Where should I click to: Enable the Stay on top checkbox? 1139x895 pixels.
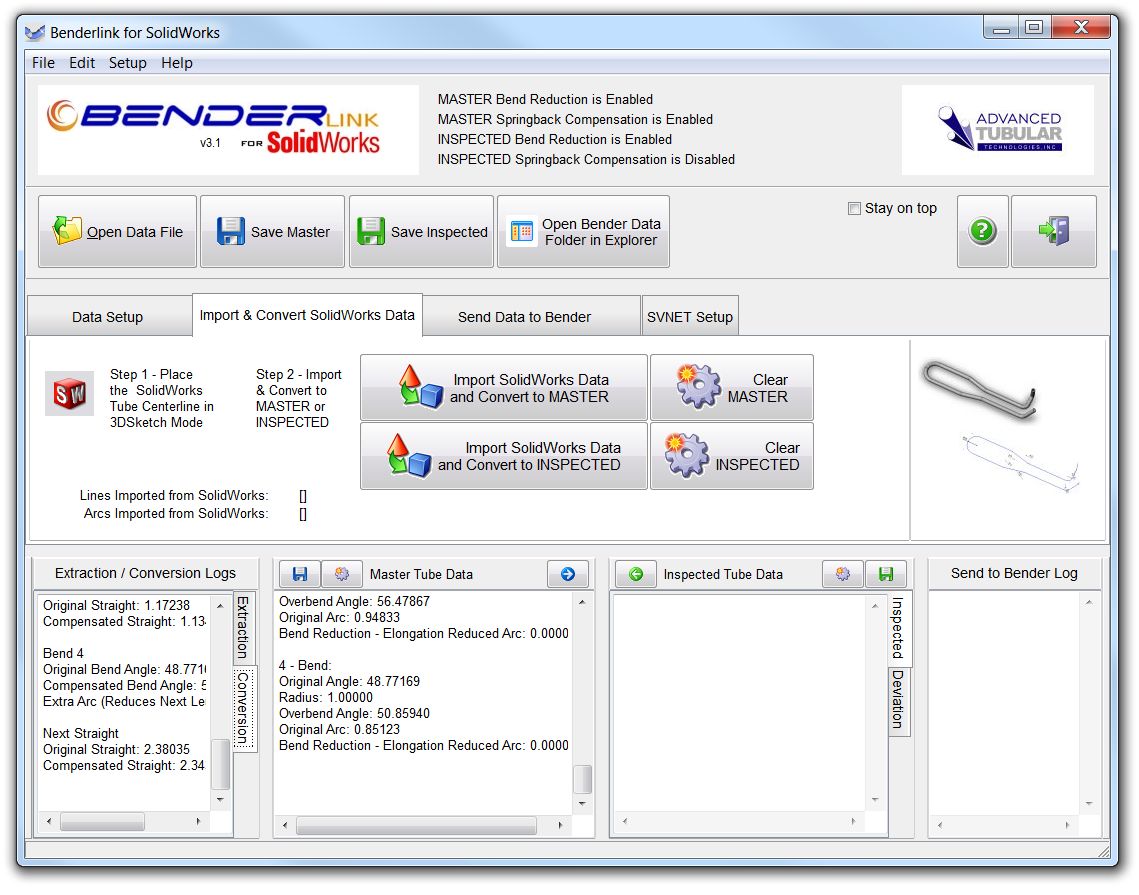coord(854,209)
